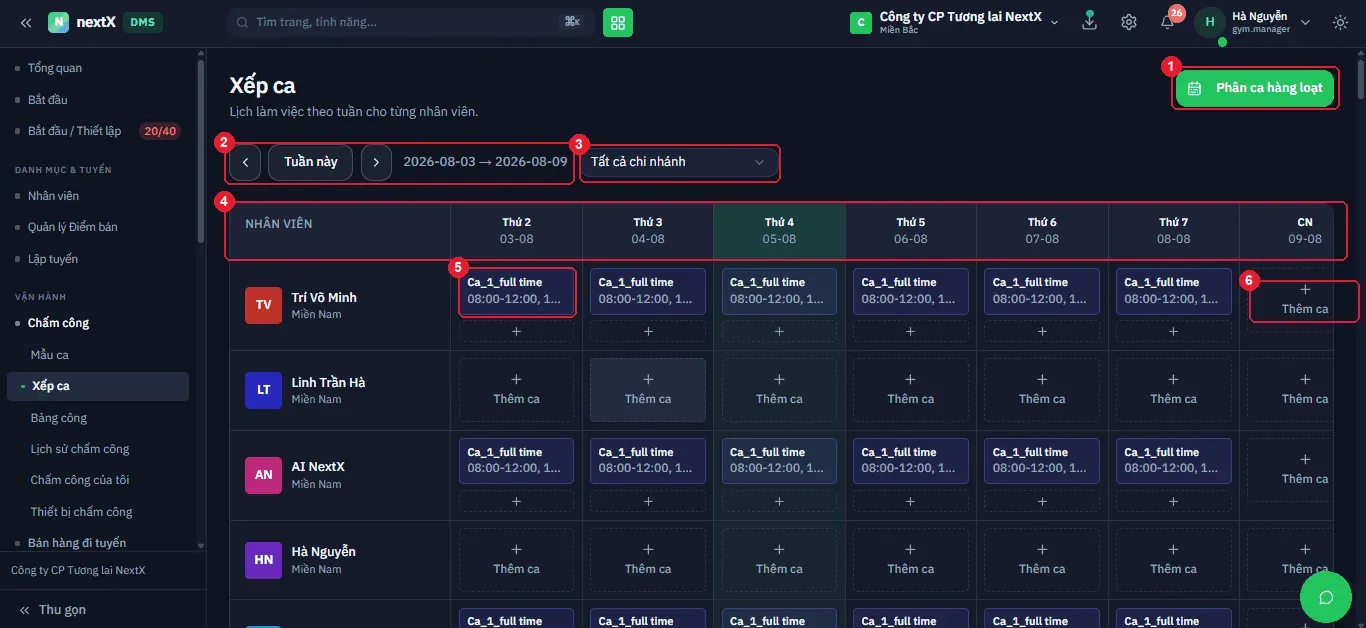
Task: Open Bảng công submenu item
Action: pyautogui.click(x=59, y=418)
